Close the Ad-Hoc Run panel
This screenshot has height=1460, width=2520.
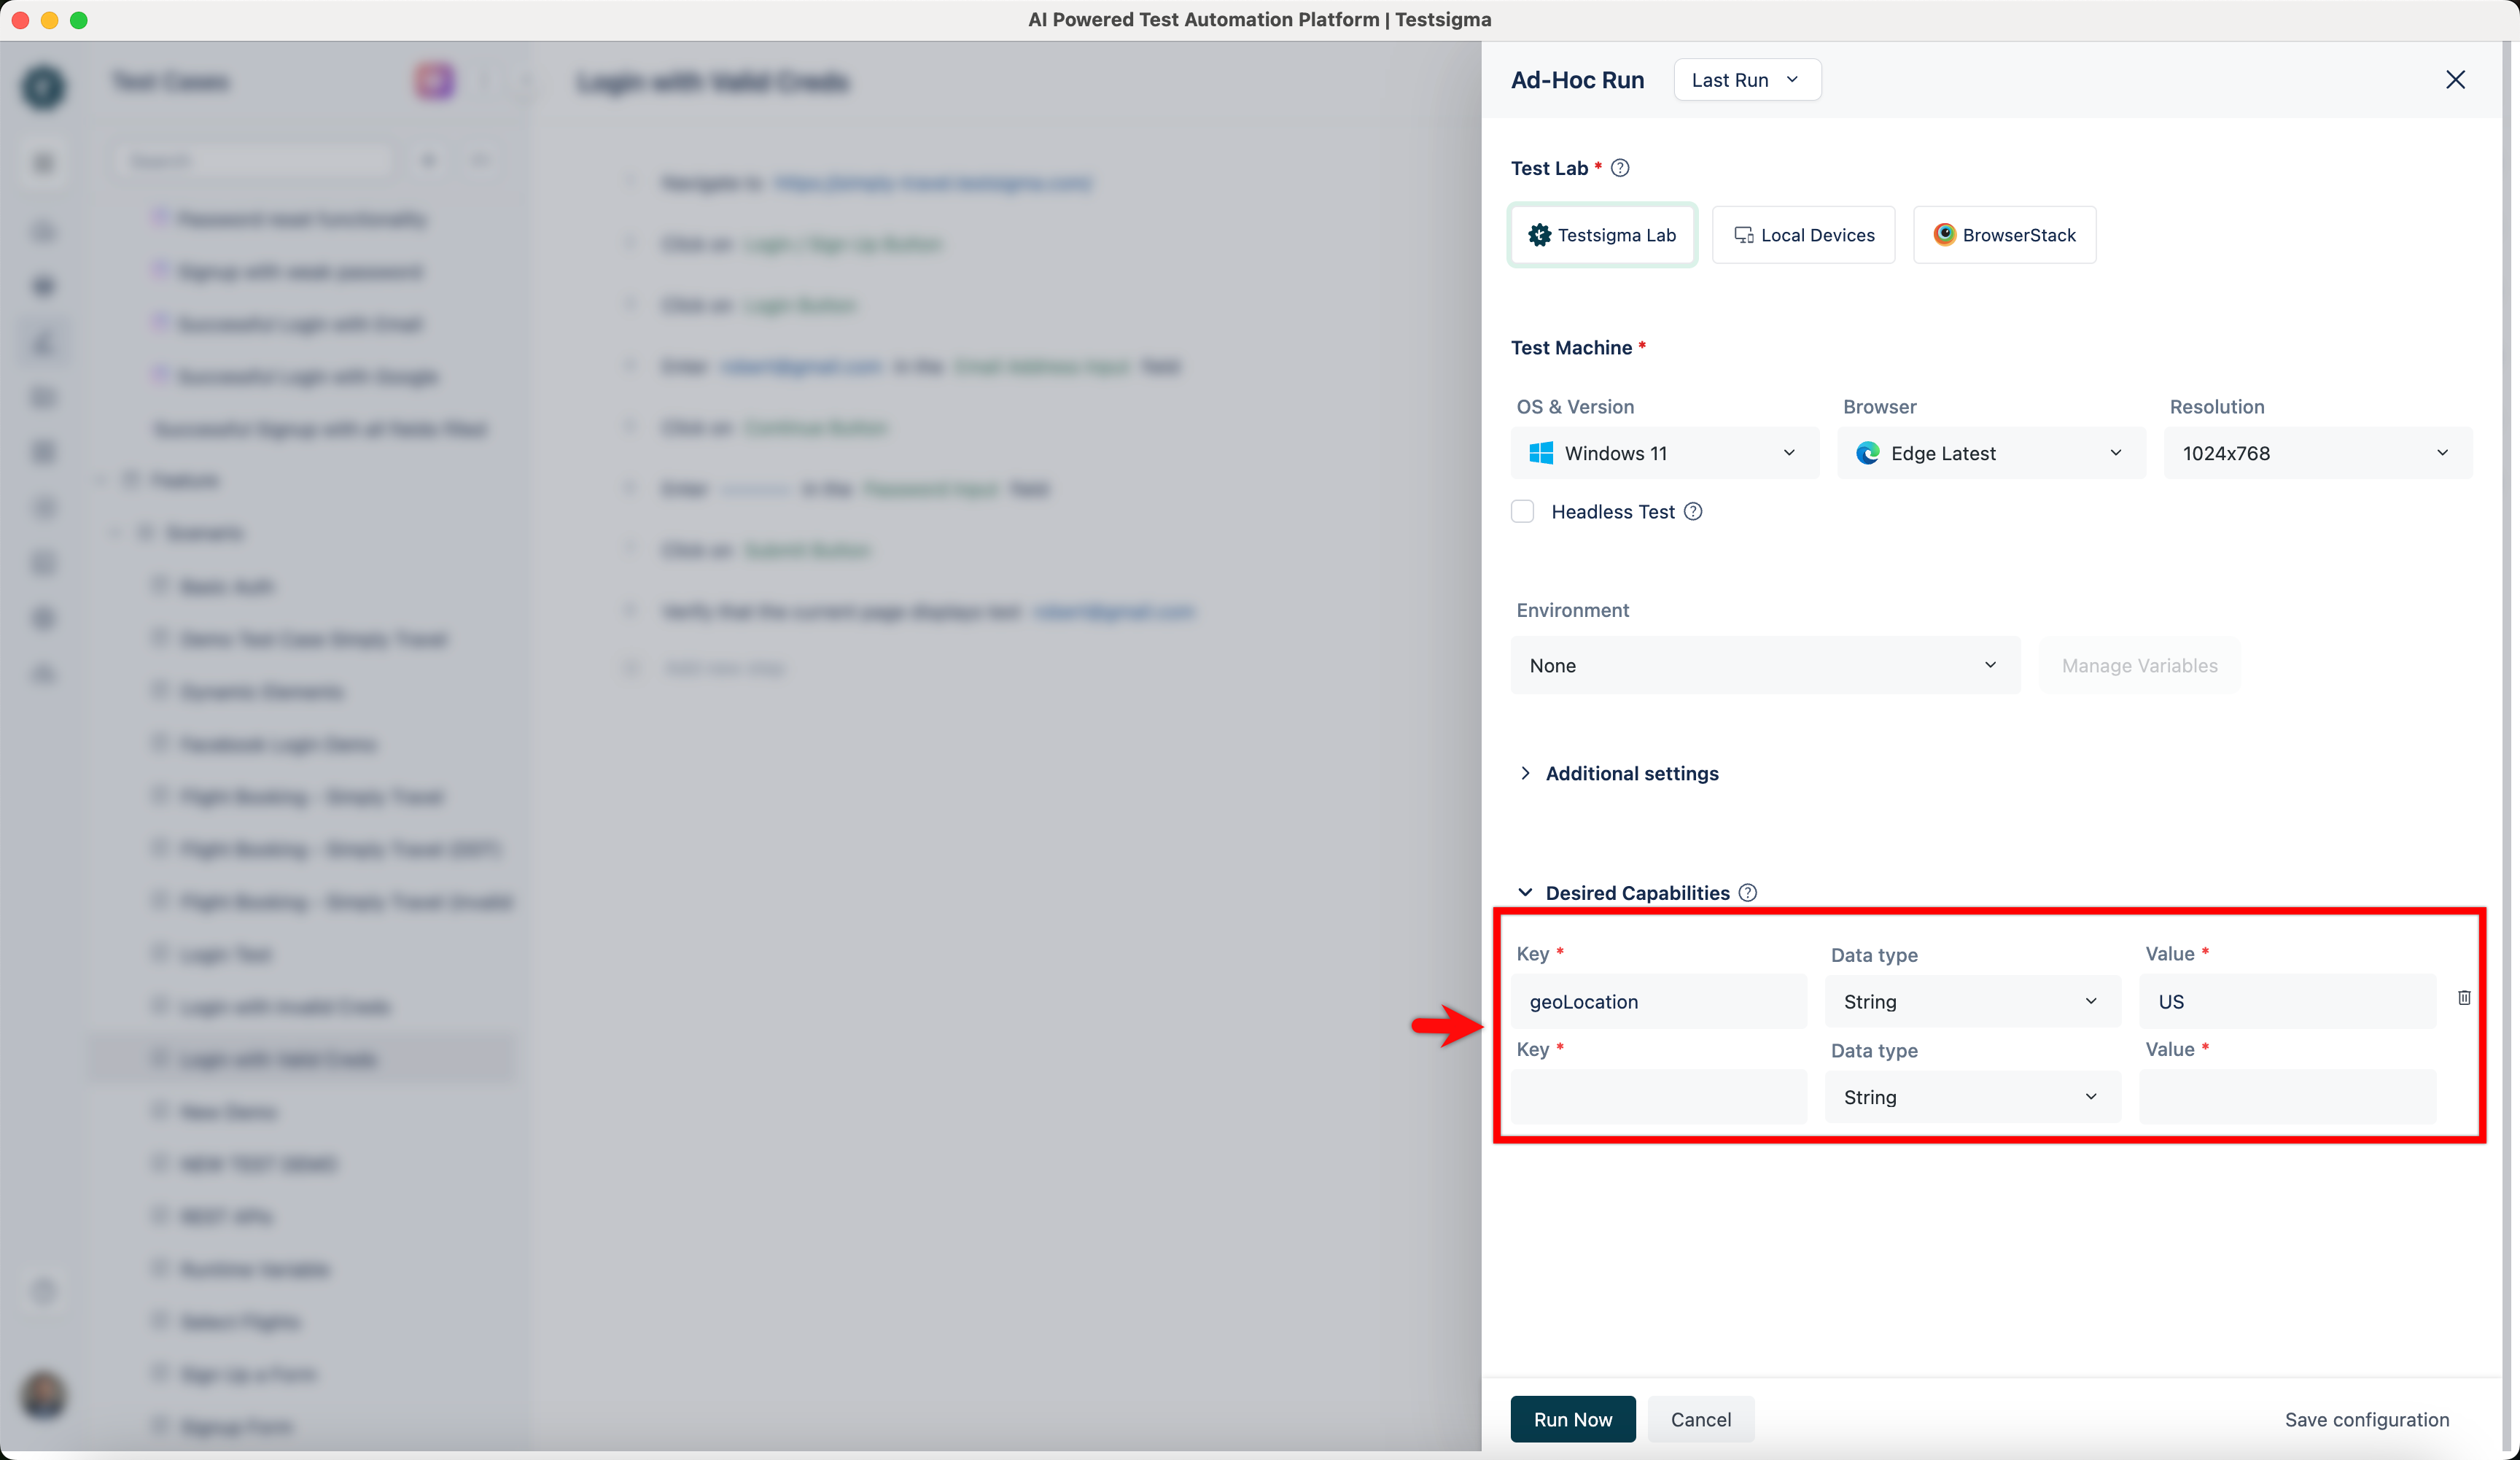point(2455,80)
